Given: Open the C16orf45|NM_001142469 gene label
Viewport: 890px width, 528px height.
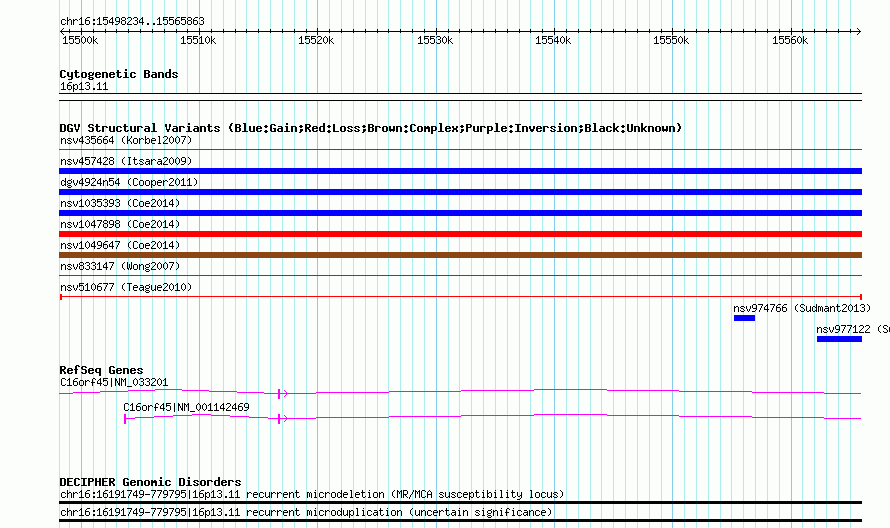Looking at the screenshot, I should pyautogui.click(x=186, y=408).
